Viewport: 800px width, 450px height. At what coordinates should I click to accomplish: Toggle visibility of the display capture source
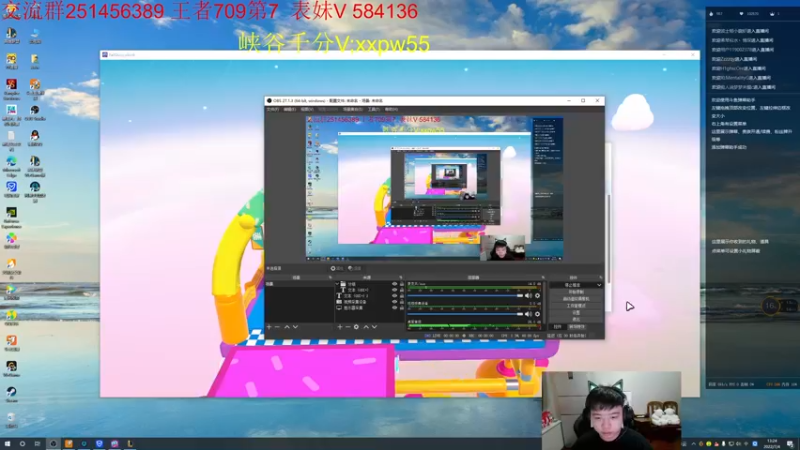pyautogui.click(x=394, y=308)
